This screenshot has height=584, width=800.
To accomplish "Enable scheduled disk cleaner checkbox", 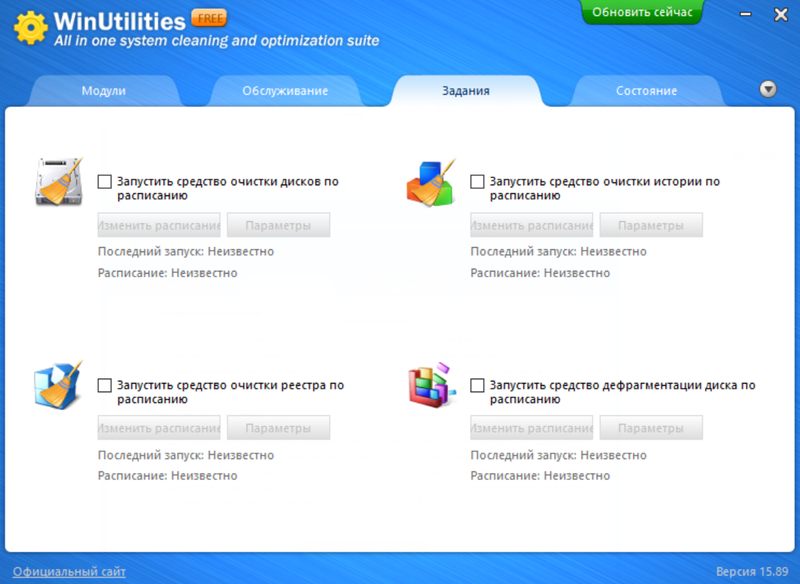I will 105,182.
